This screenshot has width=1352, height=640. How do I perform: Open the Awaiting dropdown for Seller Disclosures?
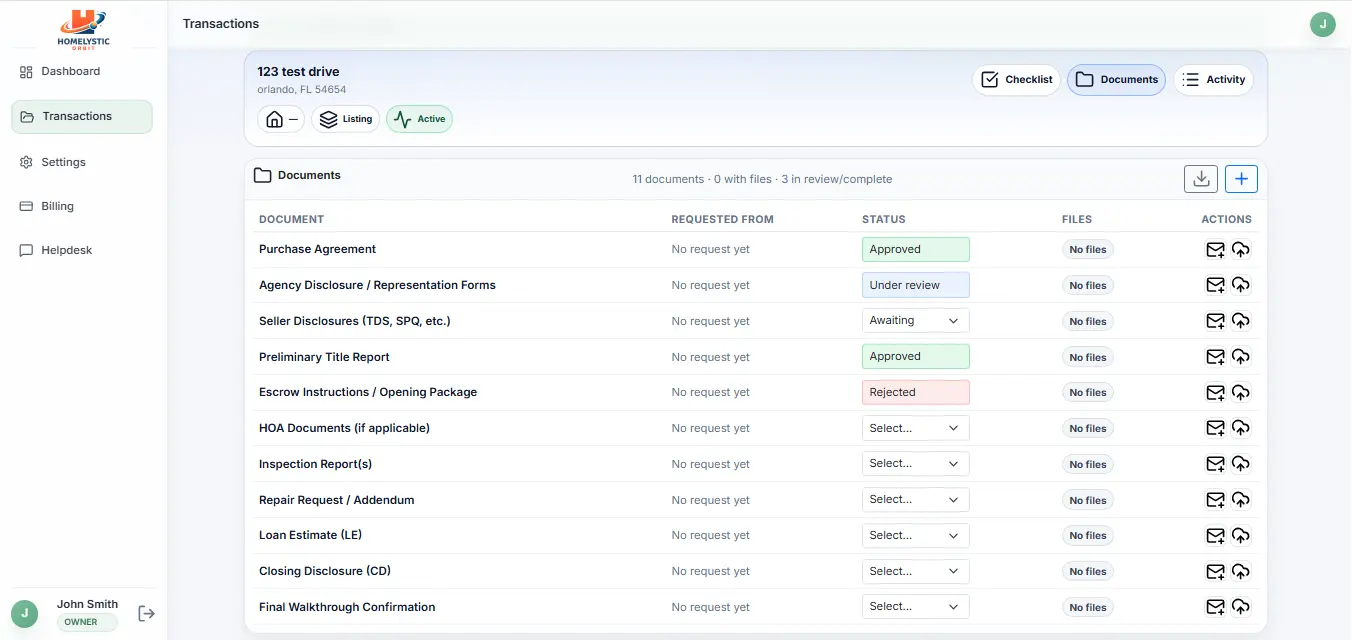(x=915, y=320)
